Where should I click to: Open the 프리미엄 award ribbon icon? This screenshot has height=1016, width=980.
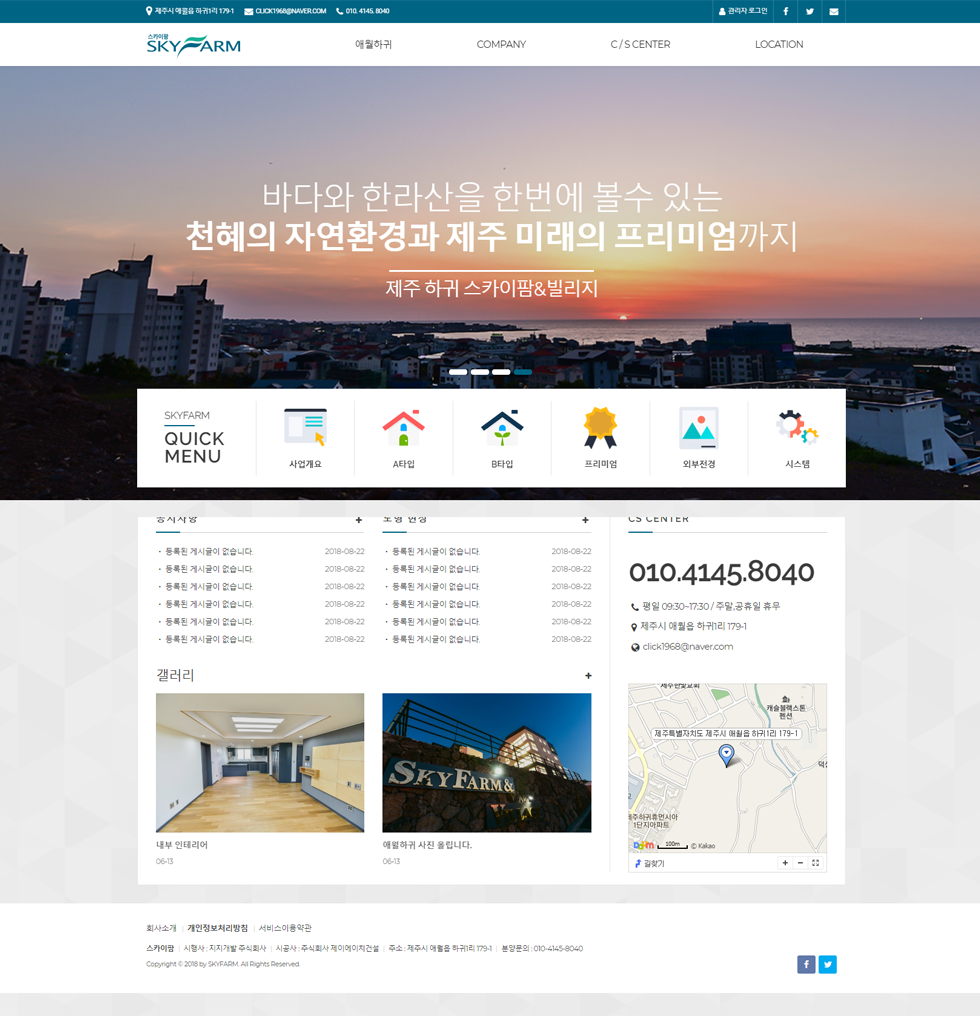(600, 428)
